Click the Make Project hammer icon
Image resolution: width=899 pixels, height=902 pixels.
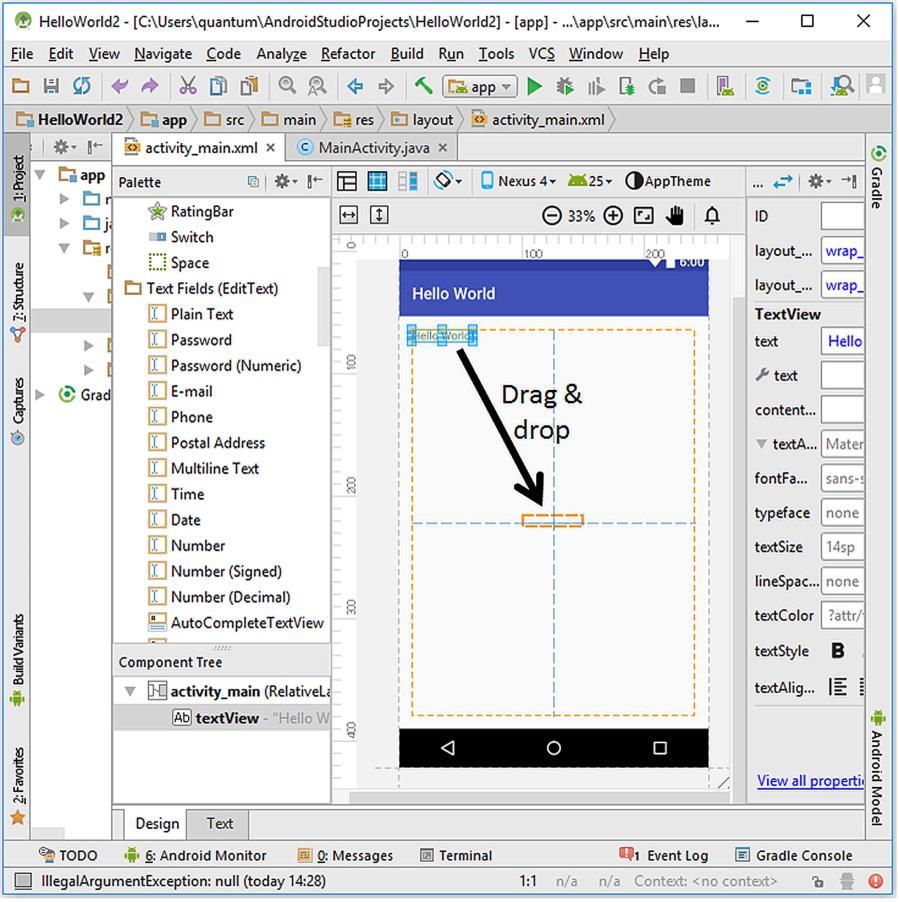[424, 86]
